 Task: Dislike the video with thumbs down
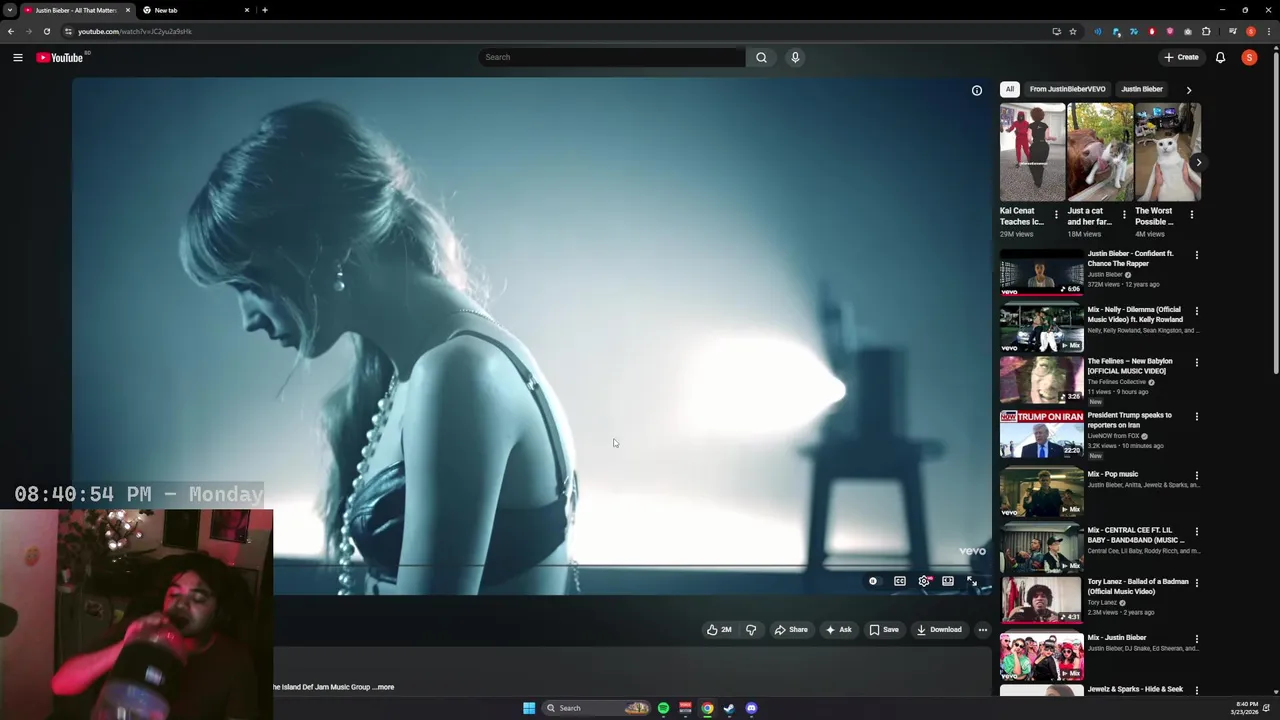tap(751, 630)
